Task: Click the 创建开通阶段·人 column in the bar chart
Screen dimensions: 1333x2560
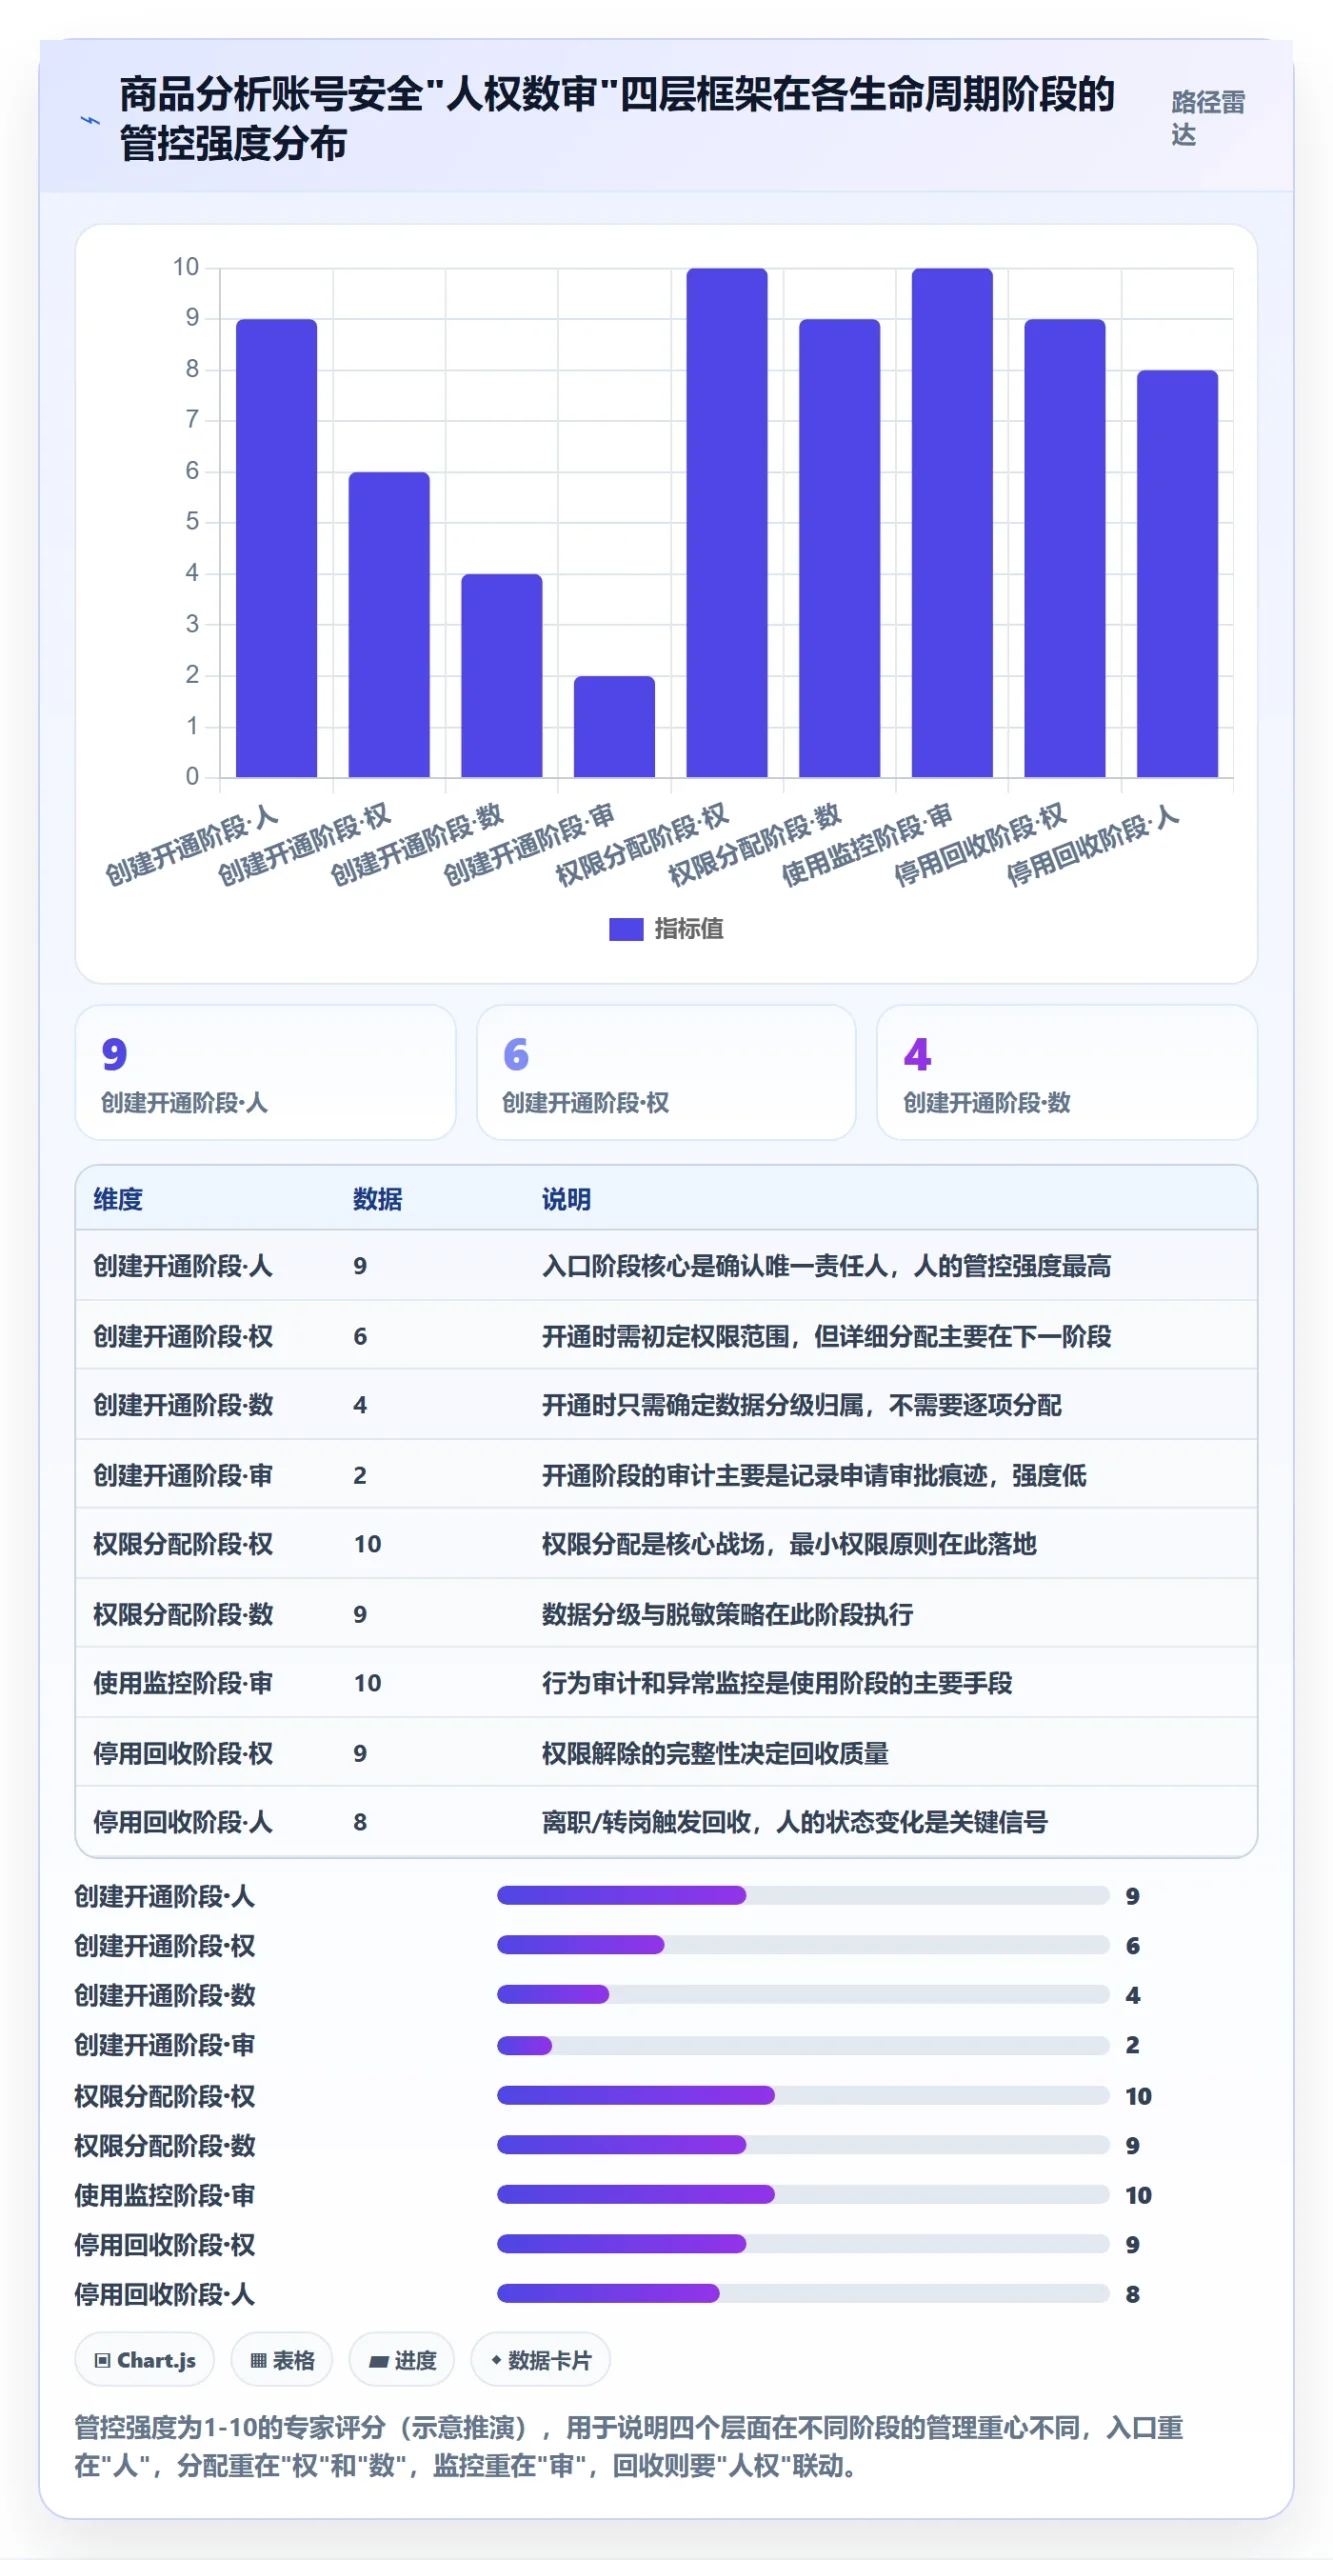Action: click(276, 548)
